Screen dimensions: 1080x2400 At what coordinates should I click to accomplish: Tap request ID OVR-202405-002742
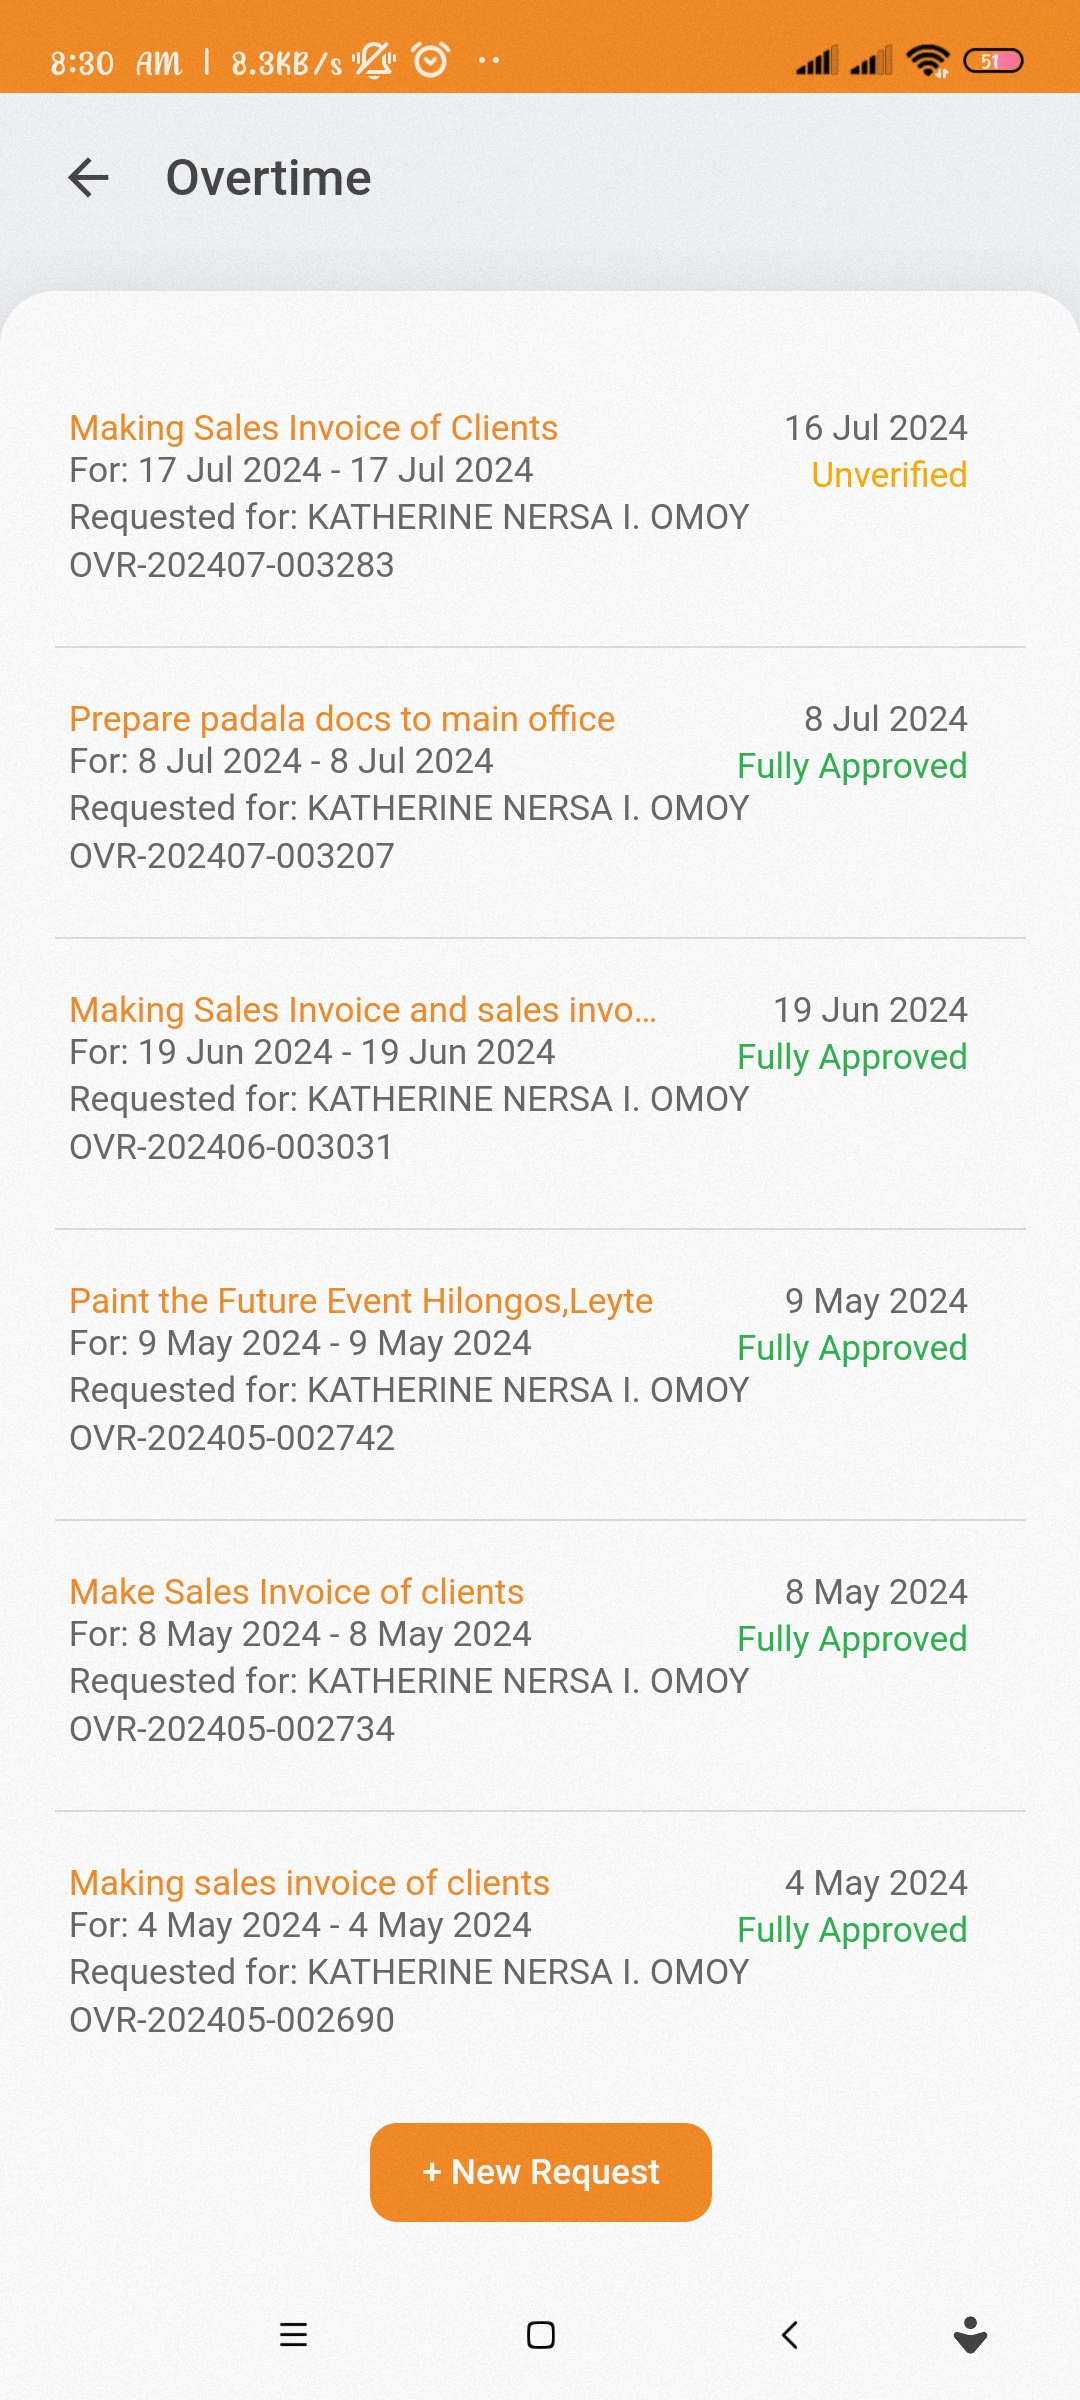pyautogui.click(x=232, y=1438)
